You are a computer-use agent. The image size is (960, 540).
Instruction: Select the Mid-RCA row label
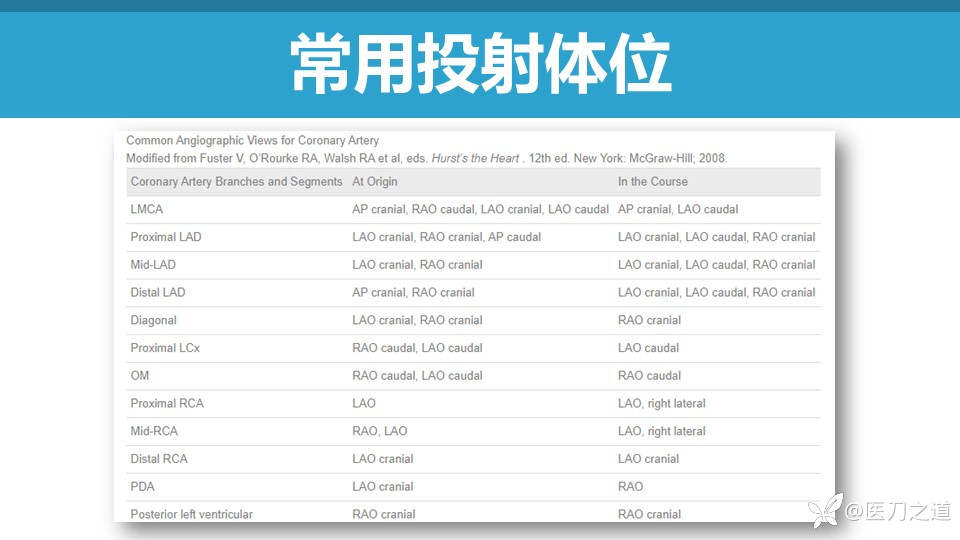click(158, 432)
